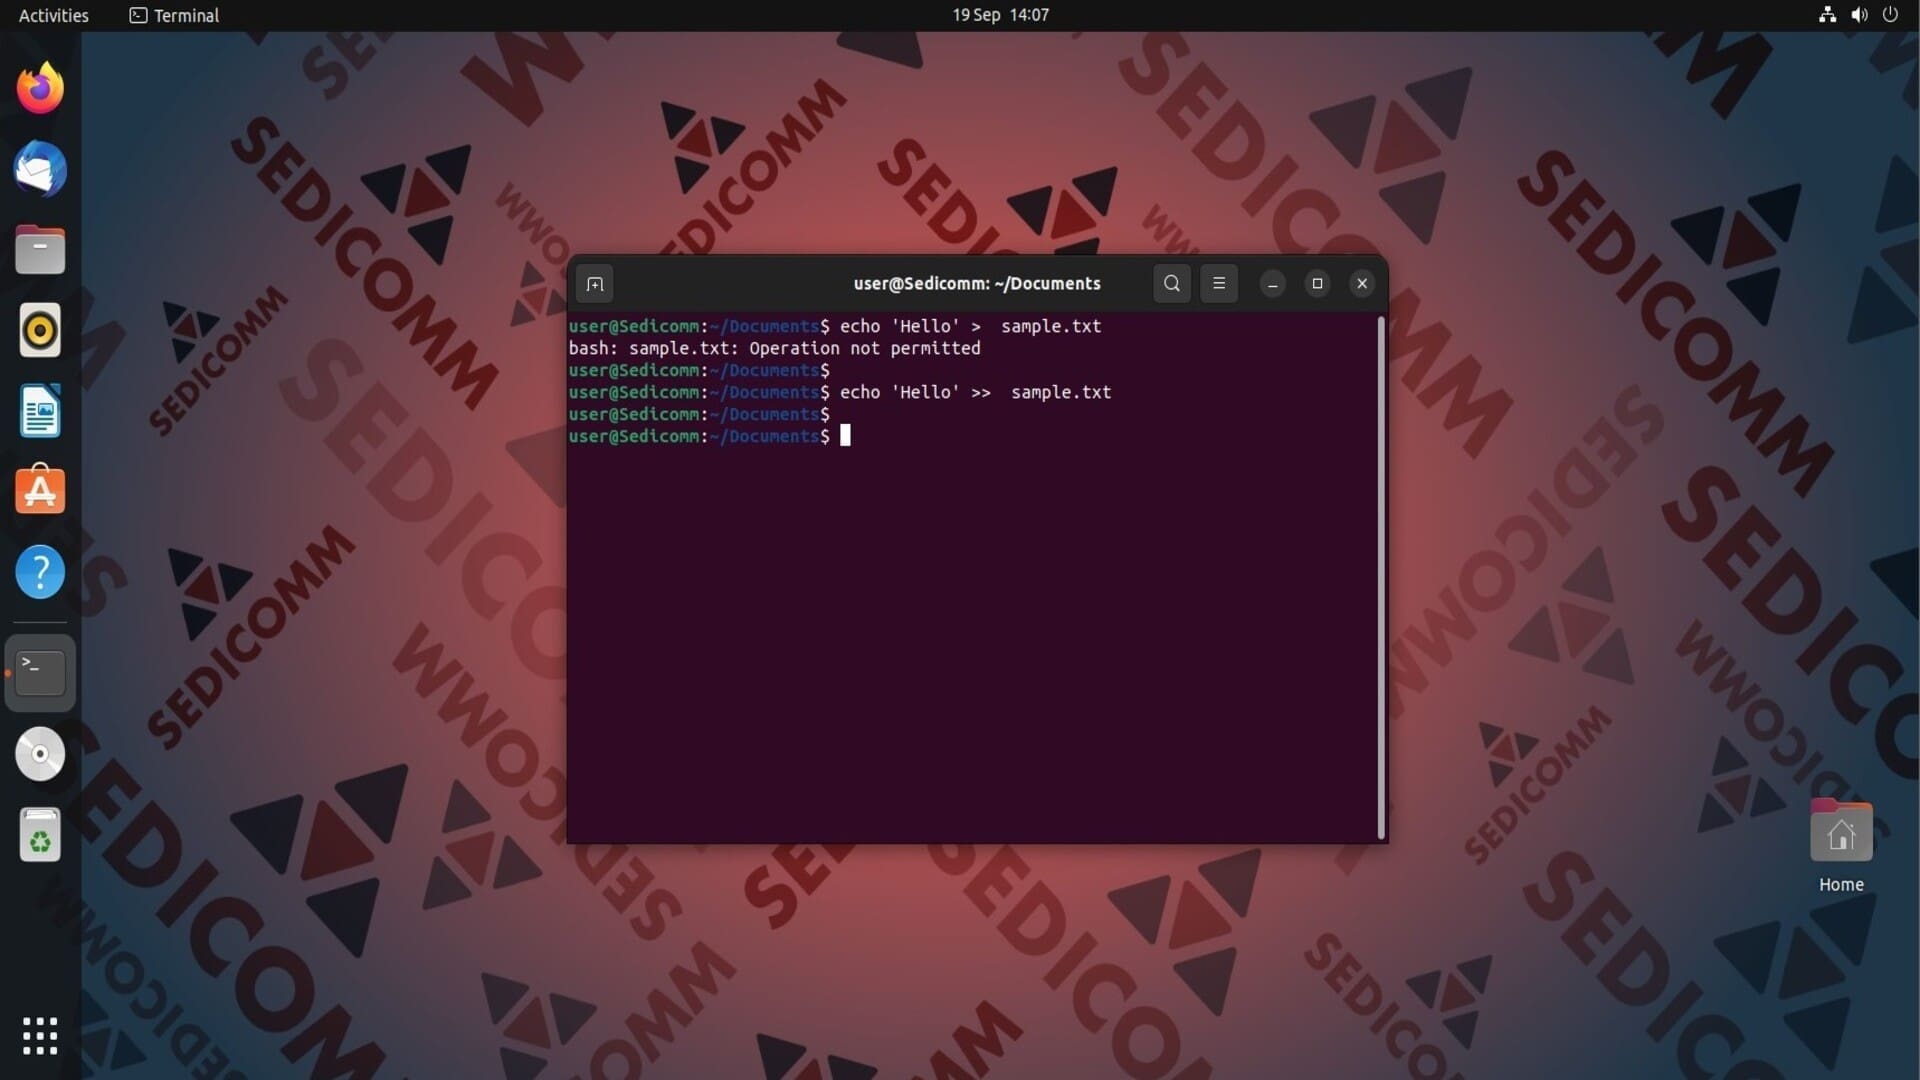Open the Terminal app menu in top bar

[174, 15]
